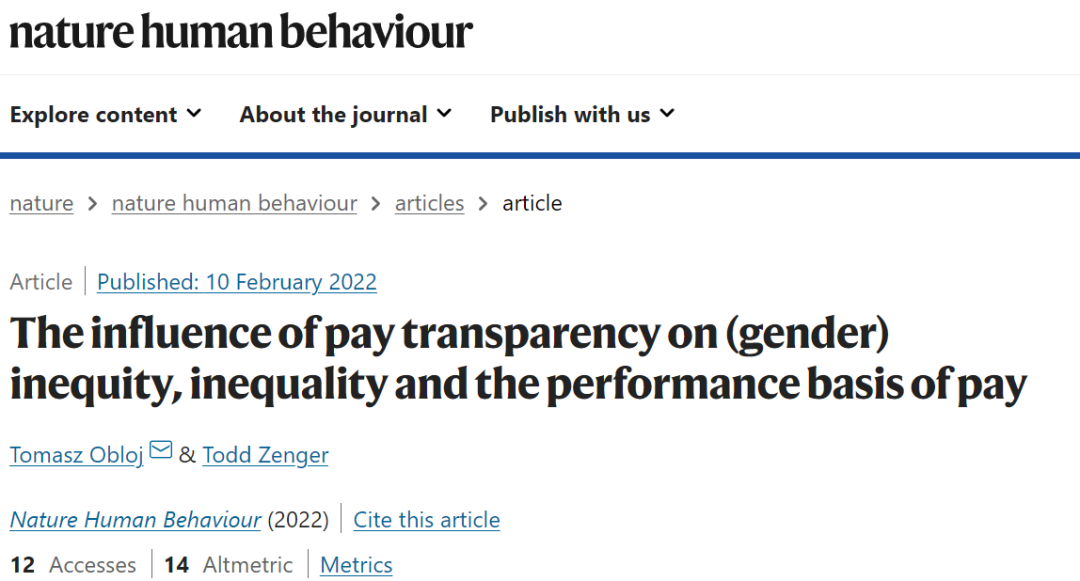The image size is (1080, 581).
Task: Click the Publish with us chevron arrow
Action: point(667,113)
